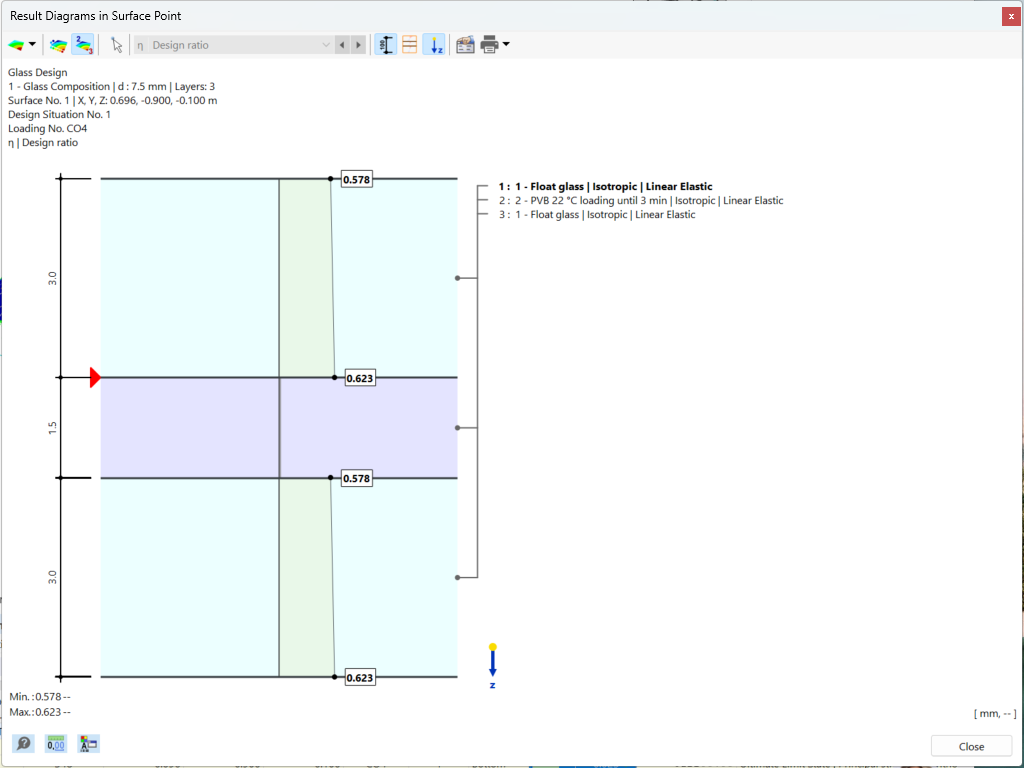Toggle the z-direction arrow display
This screenshot has width=1024, height=768.
tap(433, 44)
